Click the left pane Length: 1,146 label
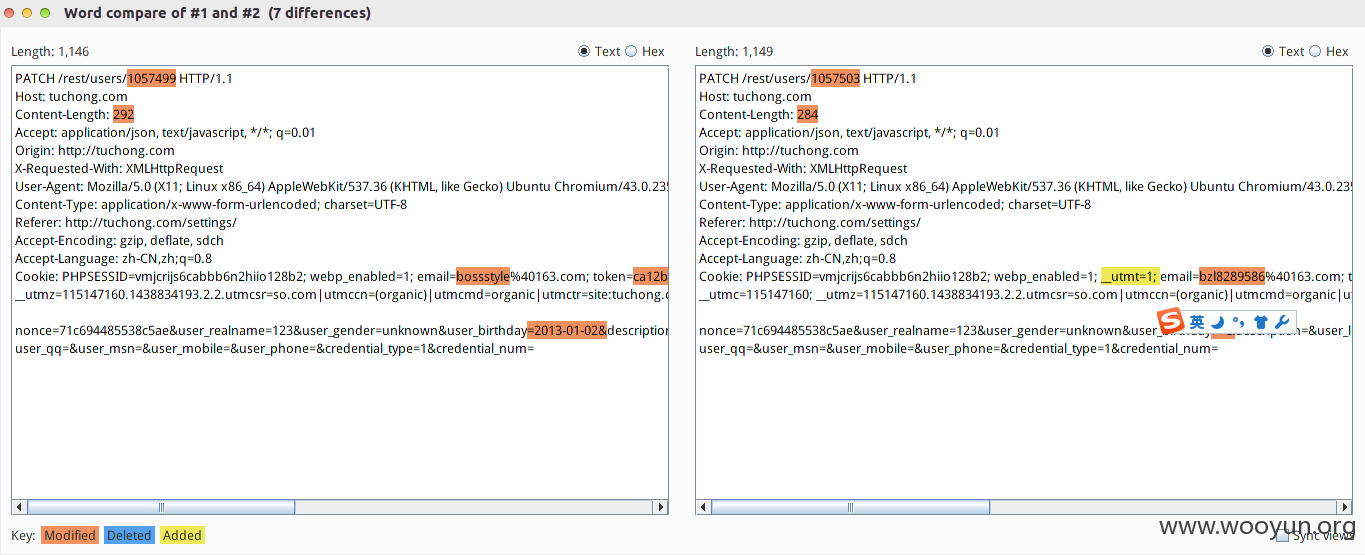Screen dimensions: 1365x555 click(x=50, y=51)
